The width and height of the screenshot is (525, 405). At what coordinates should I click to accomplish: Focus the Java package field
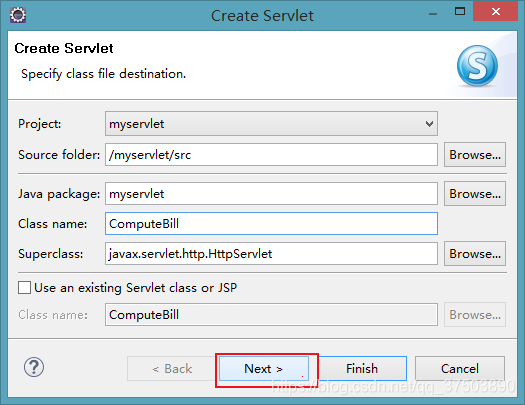point(271,193)
